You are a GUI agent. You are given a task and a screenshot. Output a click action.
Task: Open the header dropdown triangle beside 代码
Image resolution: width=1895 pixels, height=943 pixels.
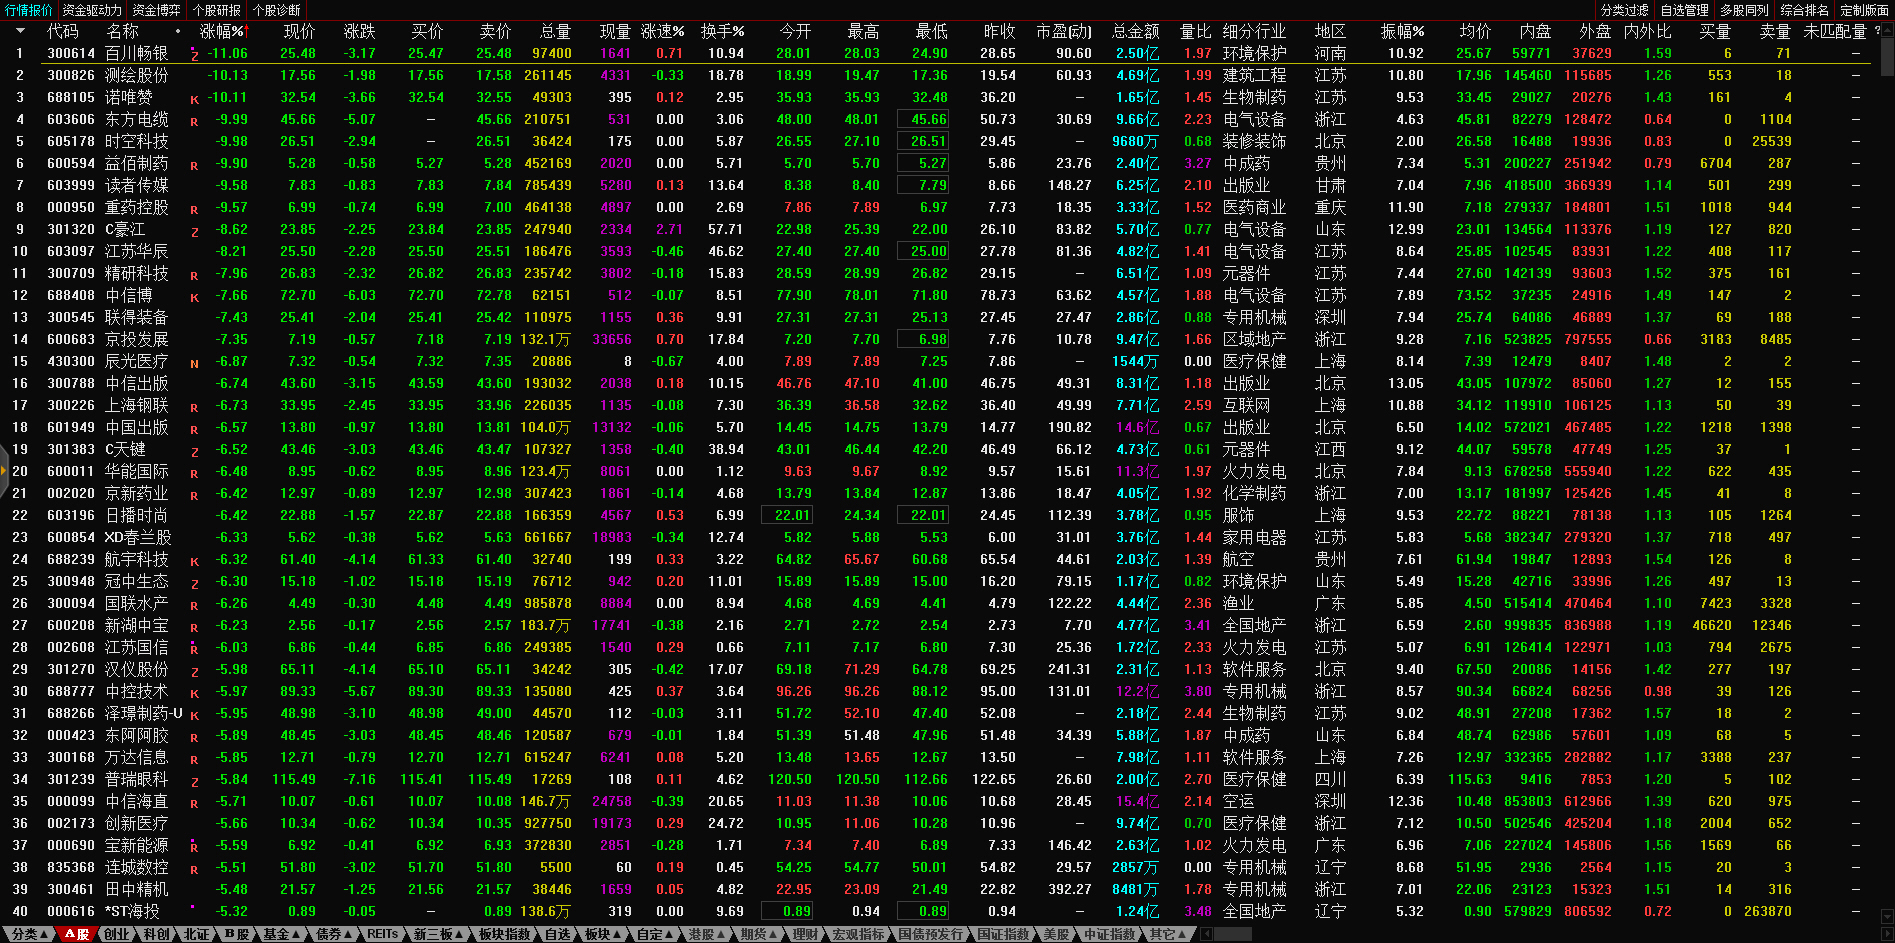20,32
